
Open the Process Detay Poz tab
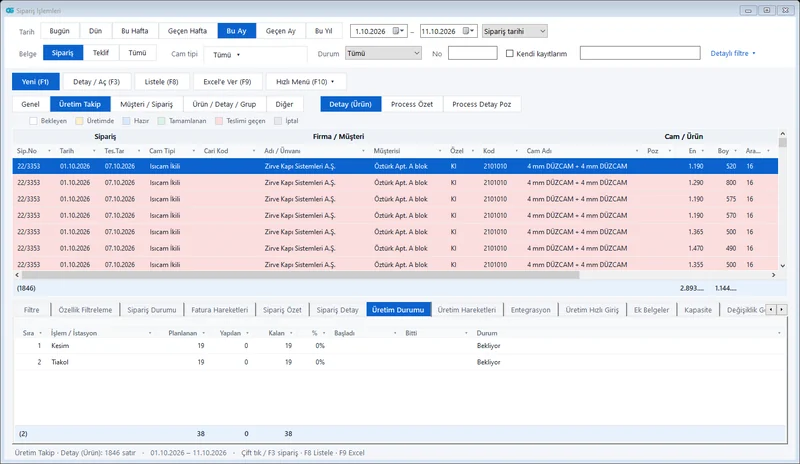(482, 104)
